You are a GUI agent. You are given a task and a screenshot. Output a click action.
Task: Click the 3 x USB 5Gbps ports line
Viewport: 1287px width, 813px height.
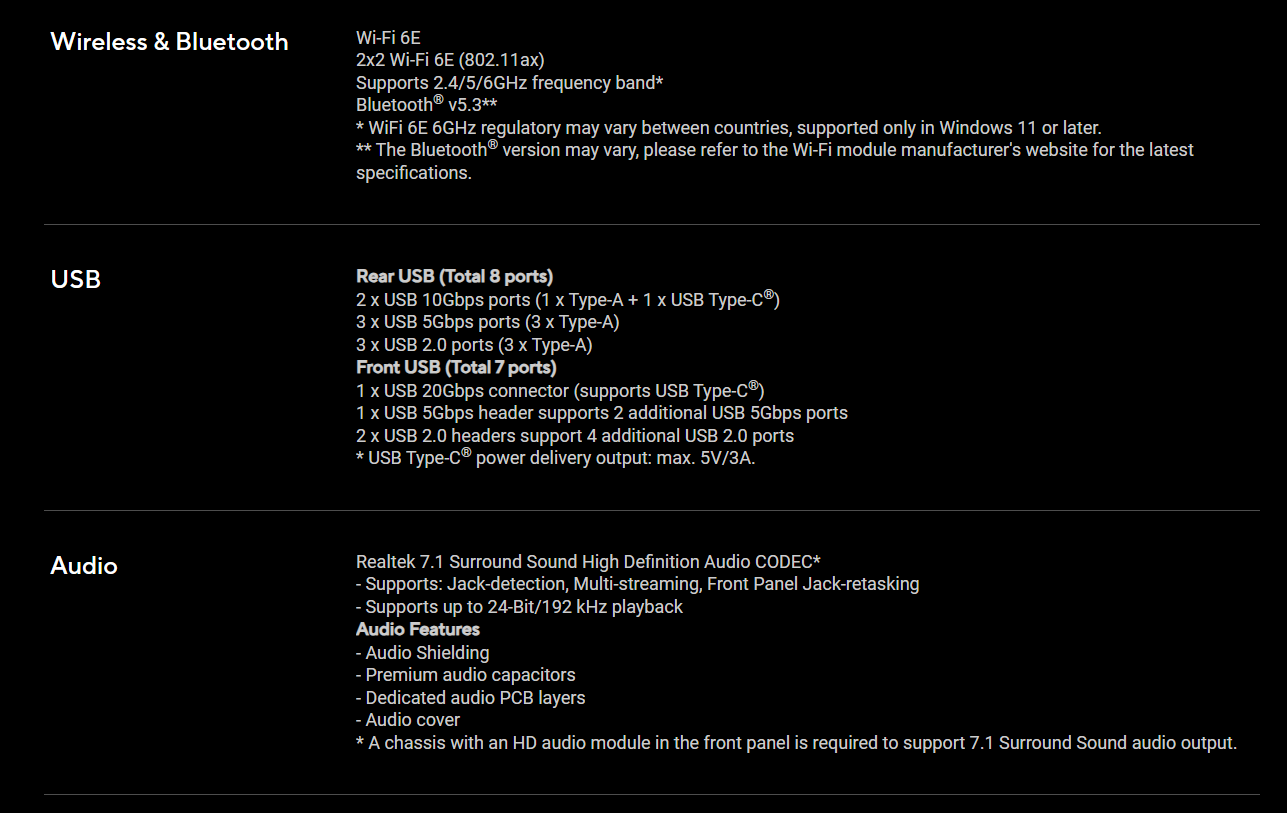pyautogui.click(x=488, y=322)
